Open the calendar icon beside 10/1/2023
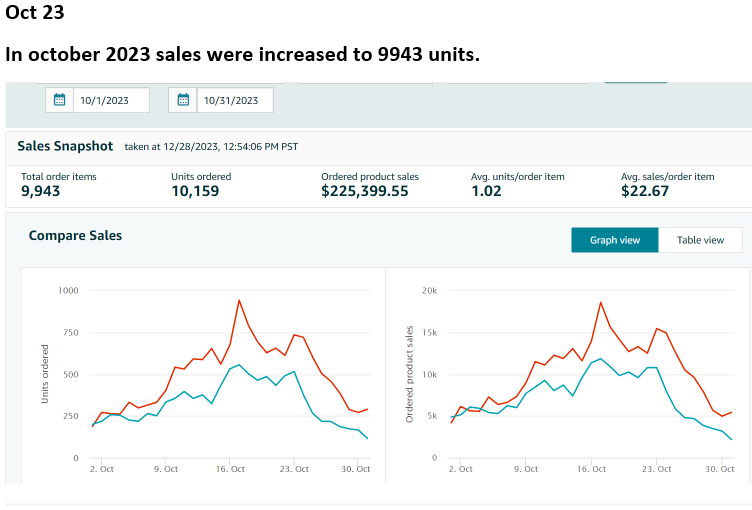Image resolution: width=752 pixels, height=510 pixels. pyautogui.click(x=59, y=100)
